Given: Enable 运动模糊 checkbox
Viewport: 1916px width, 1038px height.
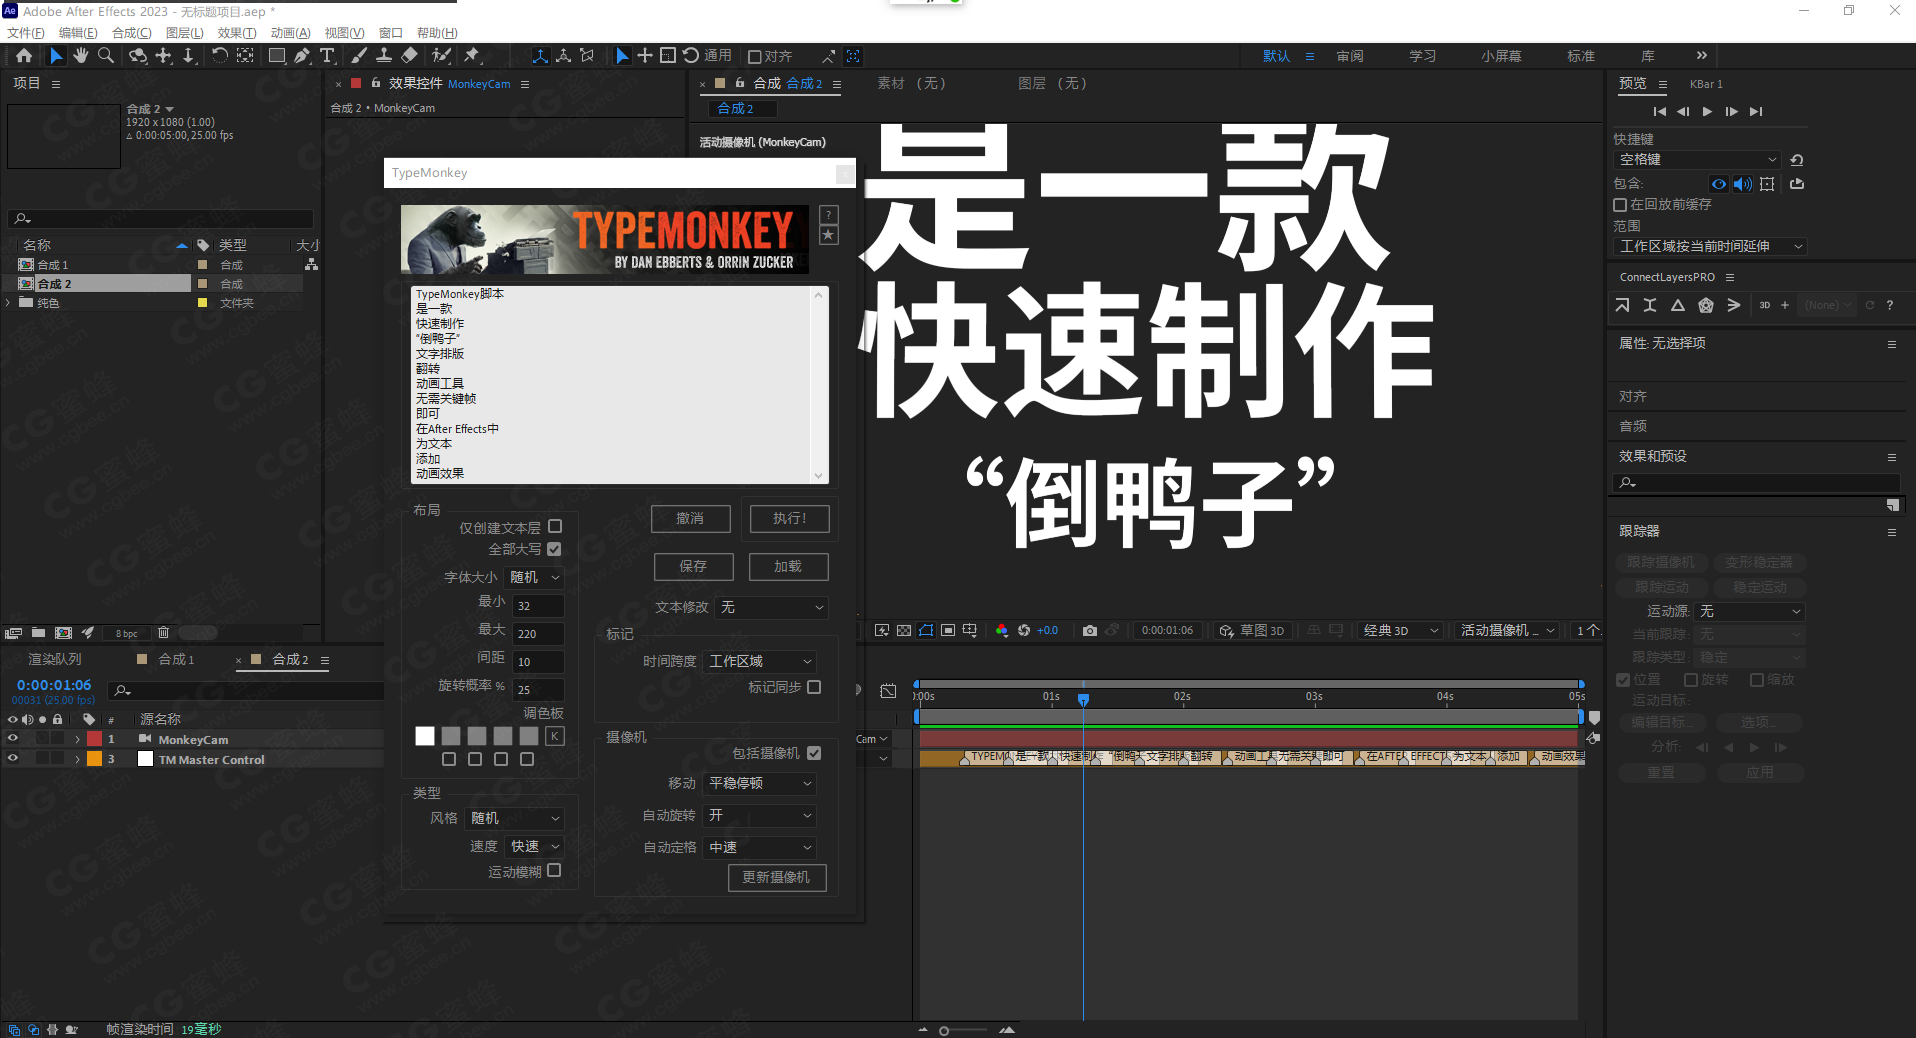Looking at the screenshot, I should pyautogui.click(x=554, y=871).
